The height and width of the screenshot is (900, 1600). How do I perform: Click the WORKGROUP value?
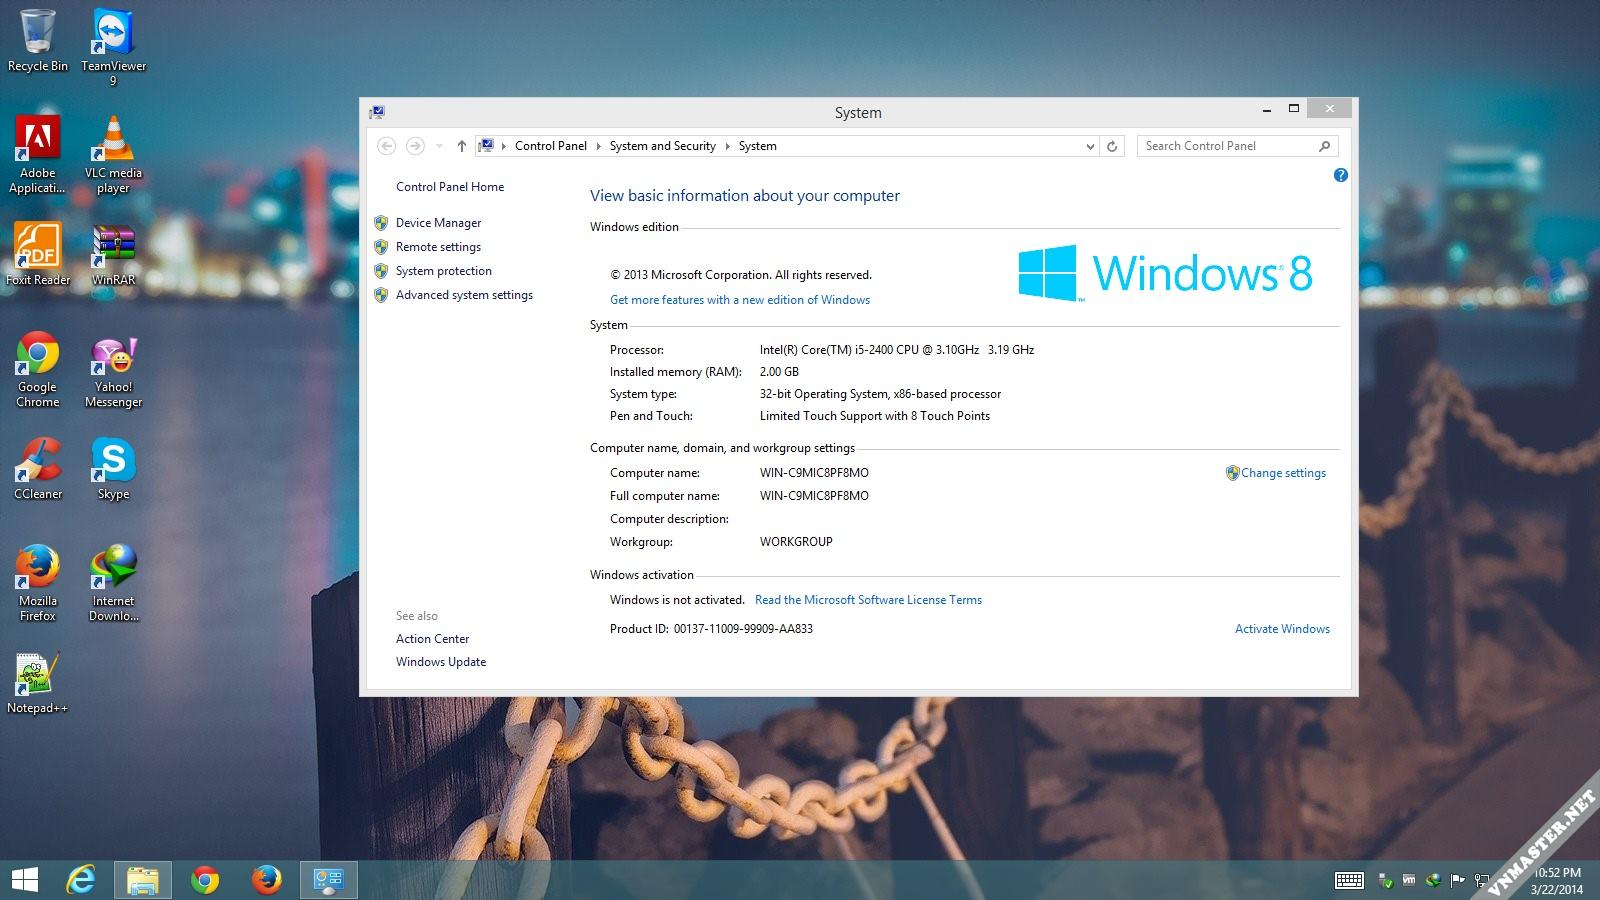(x=796, y=542)
